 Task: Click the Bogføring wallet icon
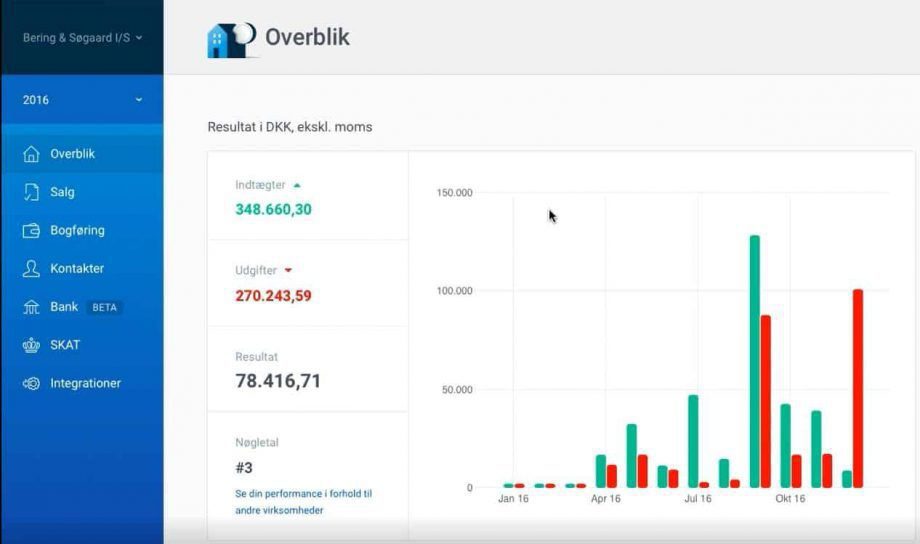pyautogui.click(x=31, y=231)
